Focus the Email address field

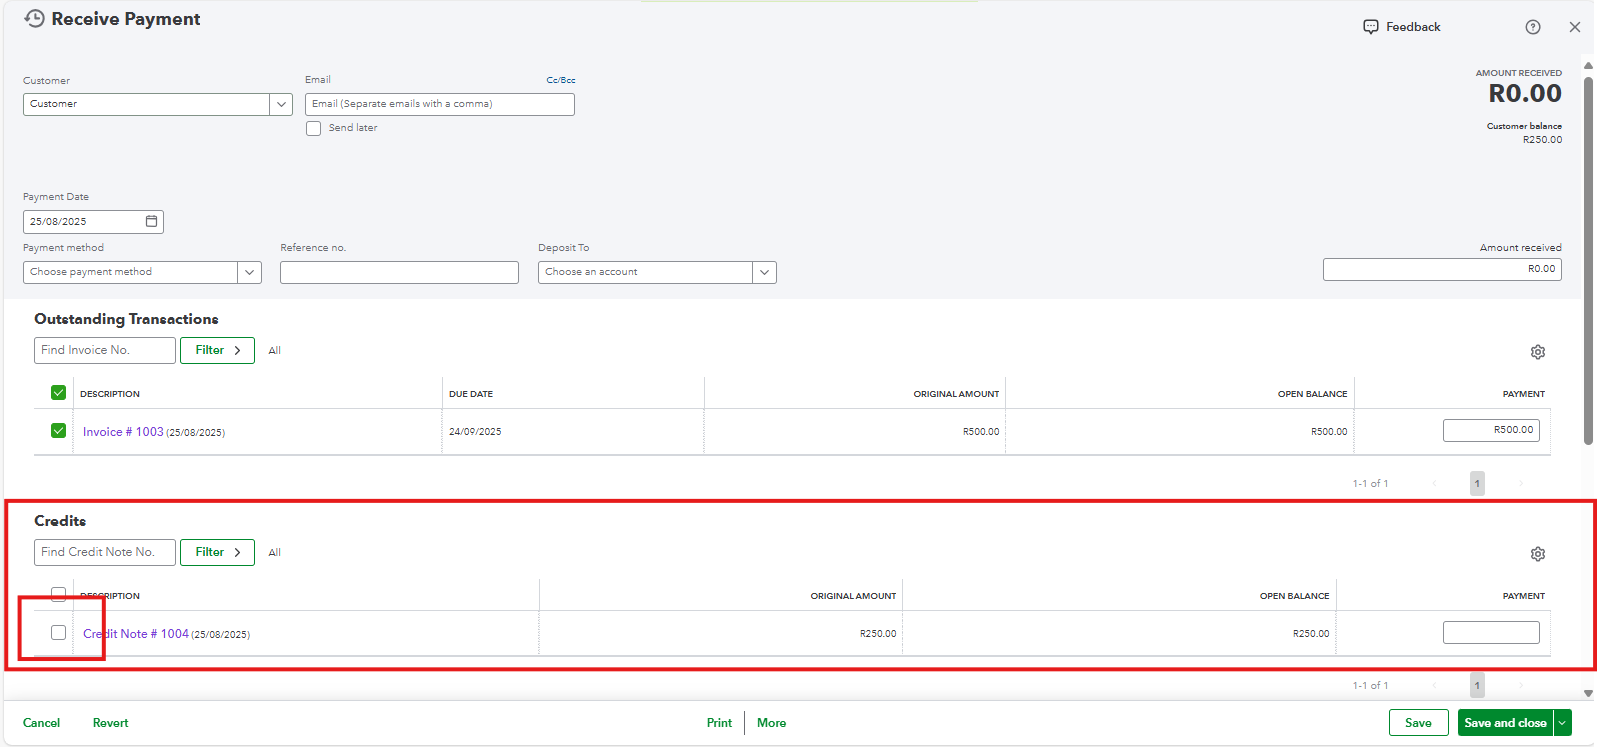[440, 104]
